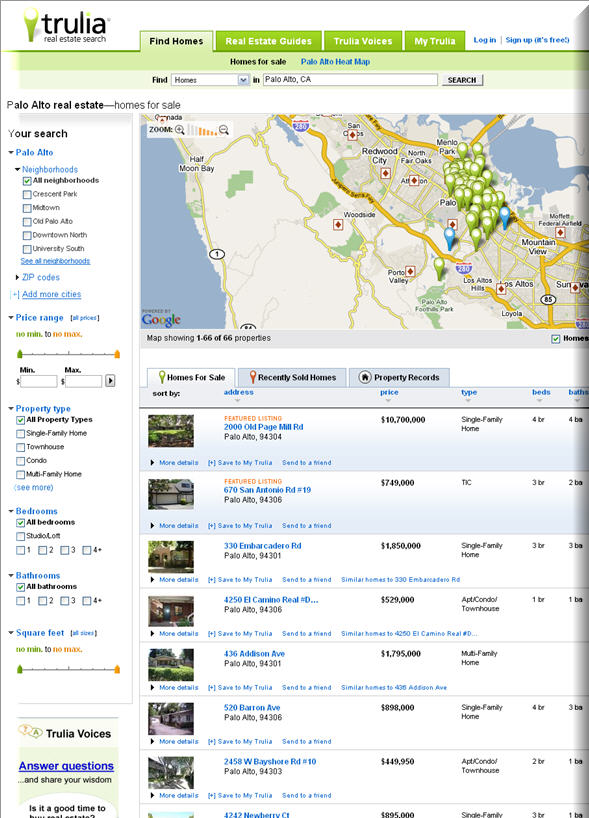Image resolution: width=589 pixels, height=818 pixels.
Task: Click the Log in link
Action: [485, 40]
